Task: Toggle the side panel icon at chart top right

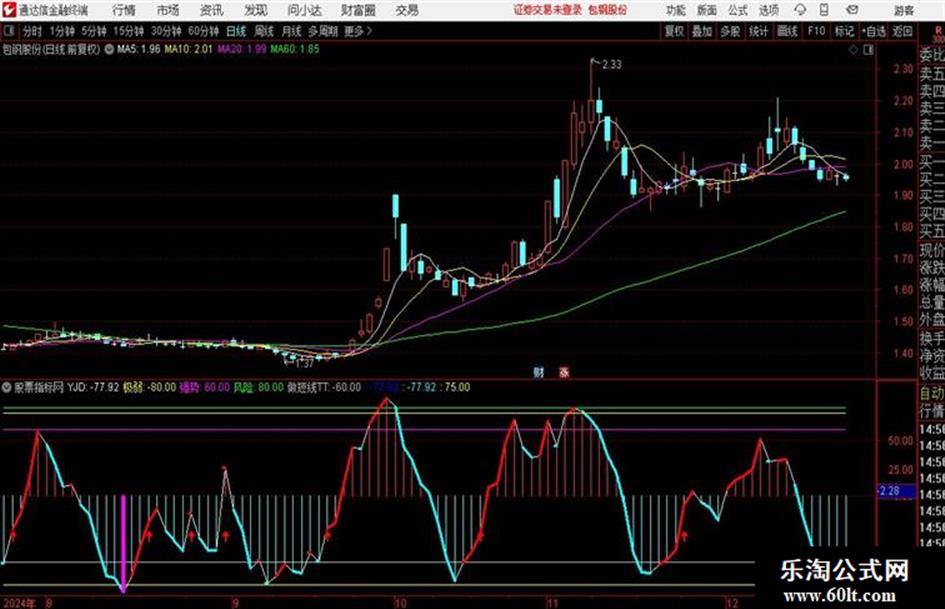Action: coord(868,50)
